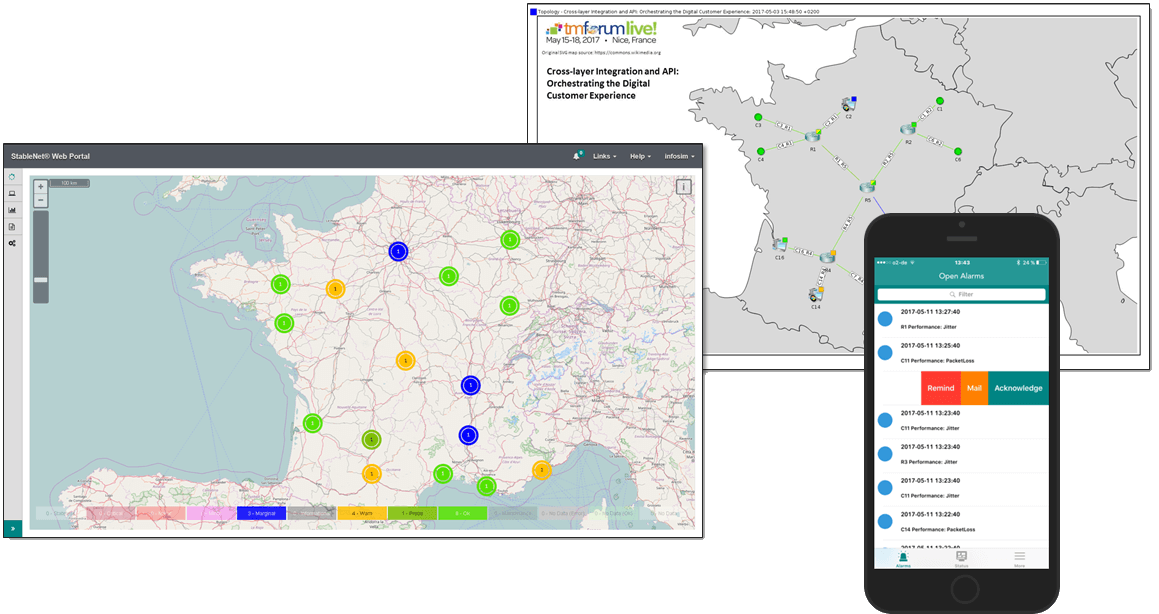Viewport: 1159px width, 614px height.
Task: Open the charts icon in left sidebar
Action: [12, 210]
